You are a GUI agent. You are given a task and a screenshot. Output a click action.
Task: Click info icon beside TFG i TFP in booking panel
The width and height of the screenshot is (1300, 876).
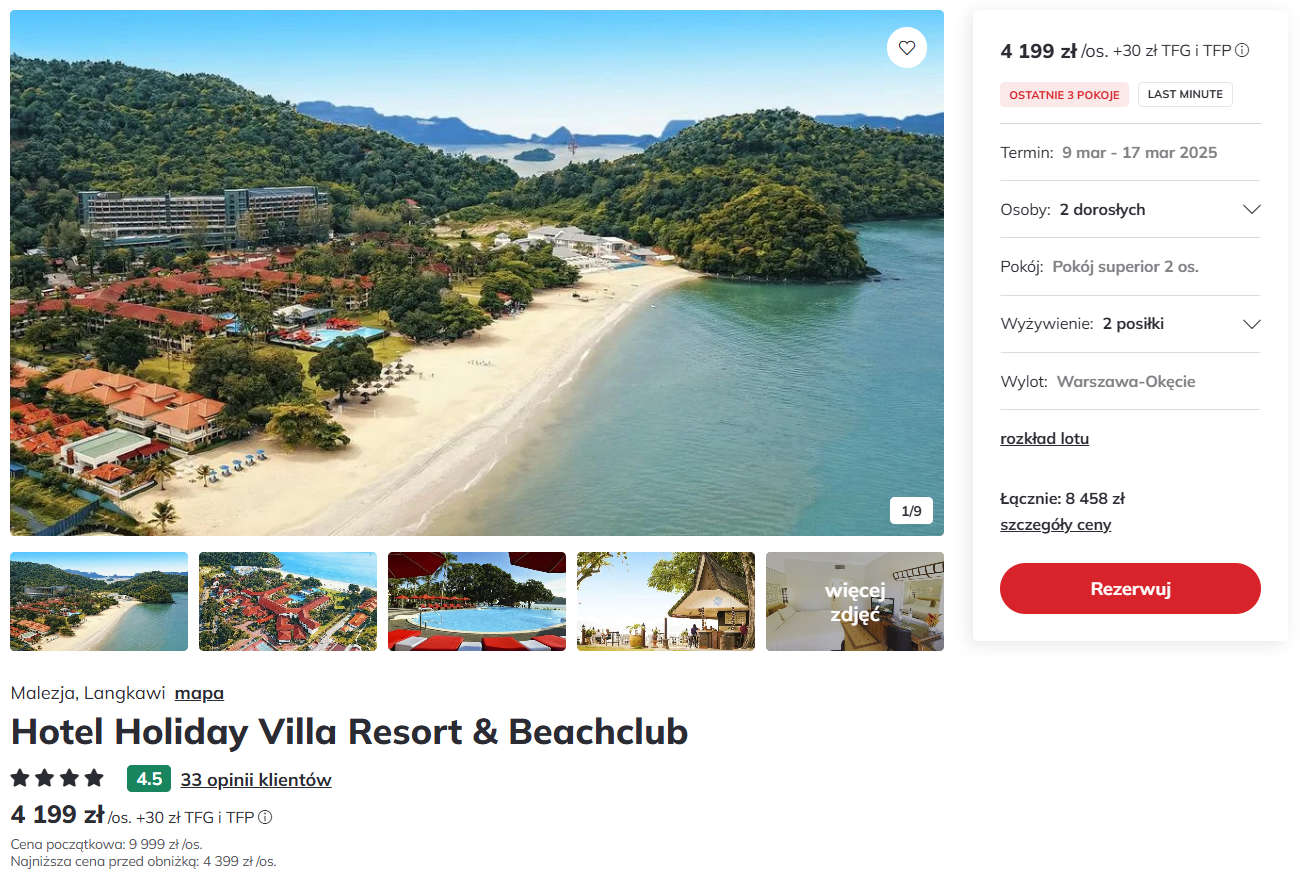(1242, 50)
